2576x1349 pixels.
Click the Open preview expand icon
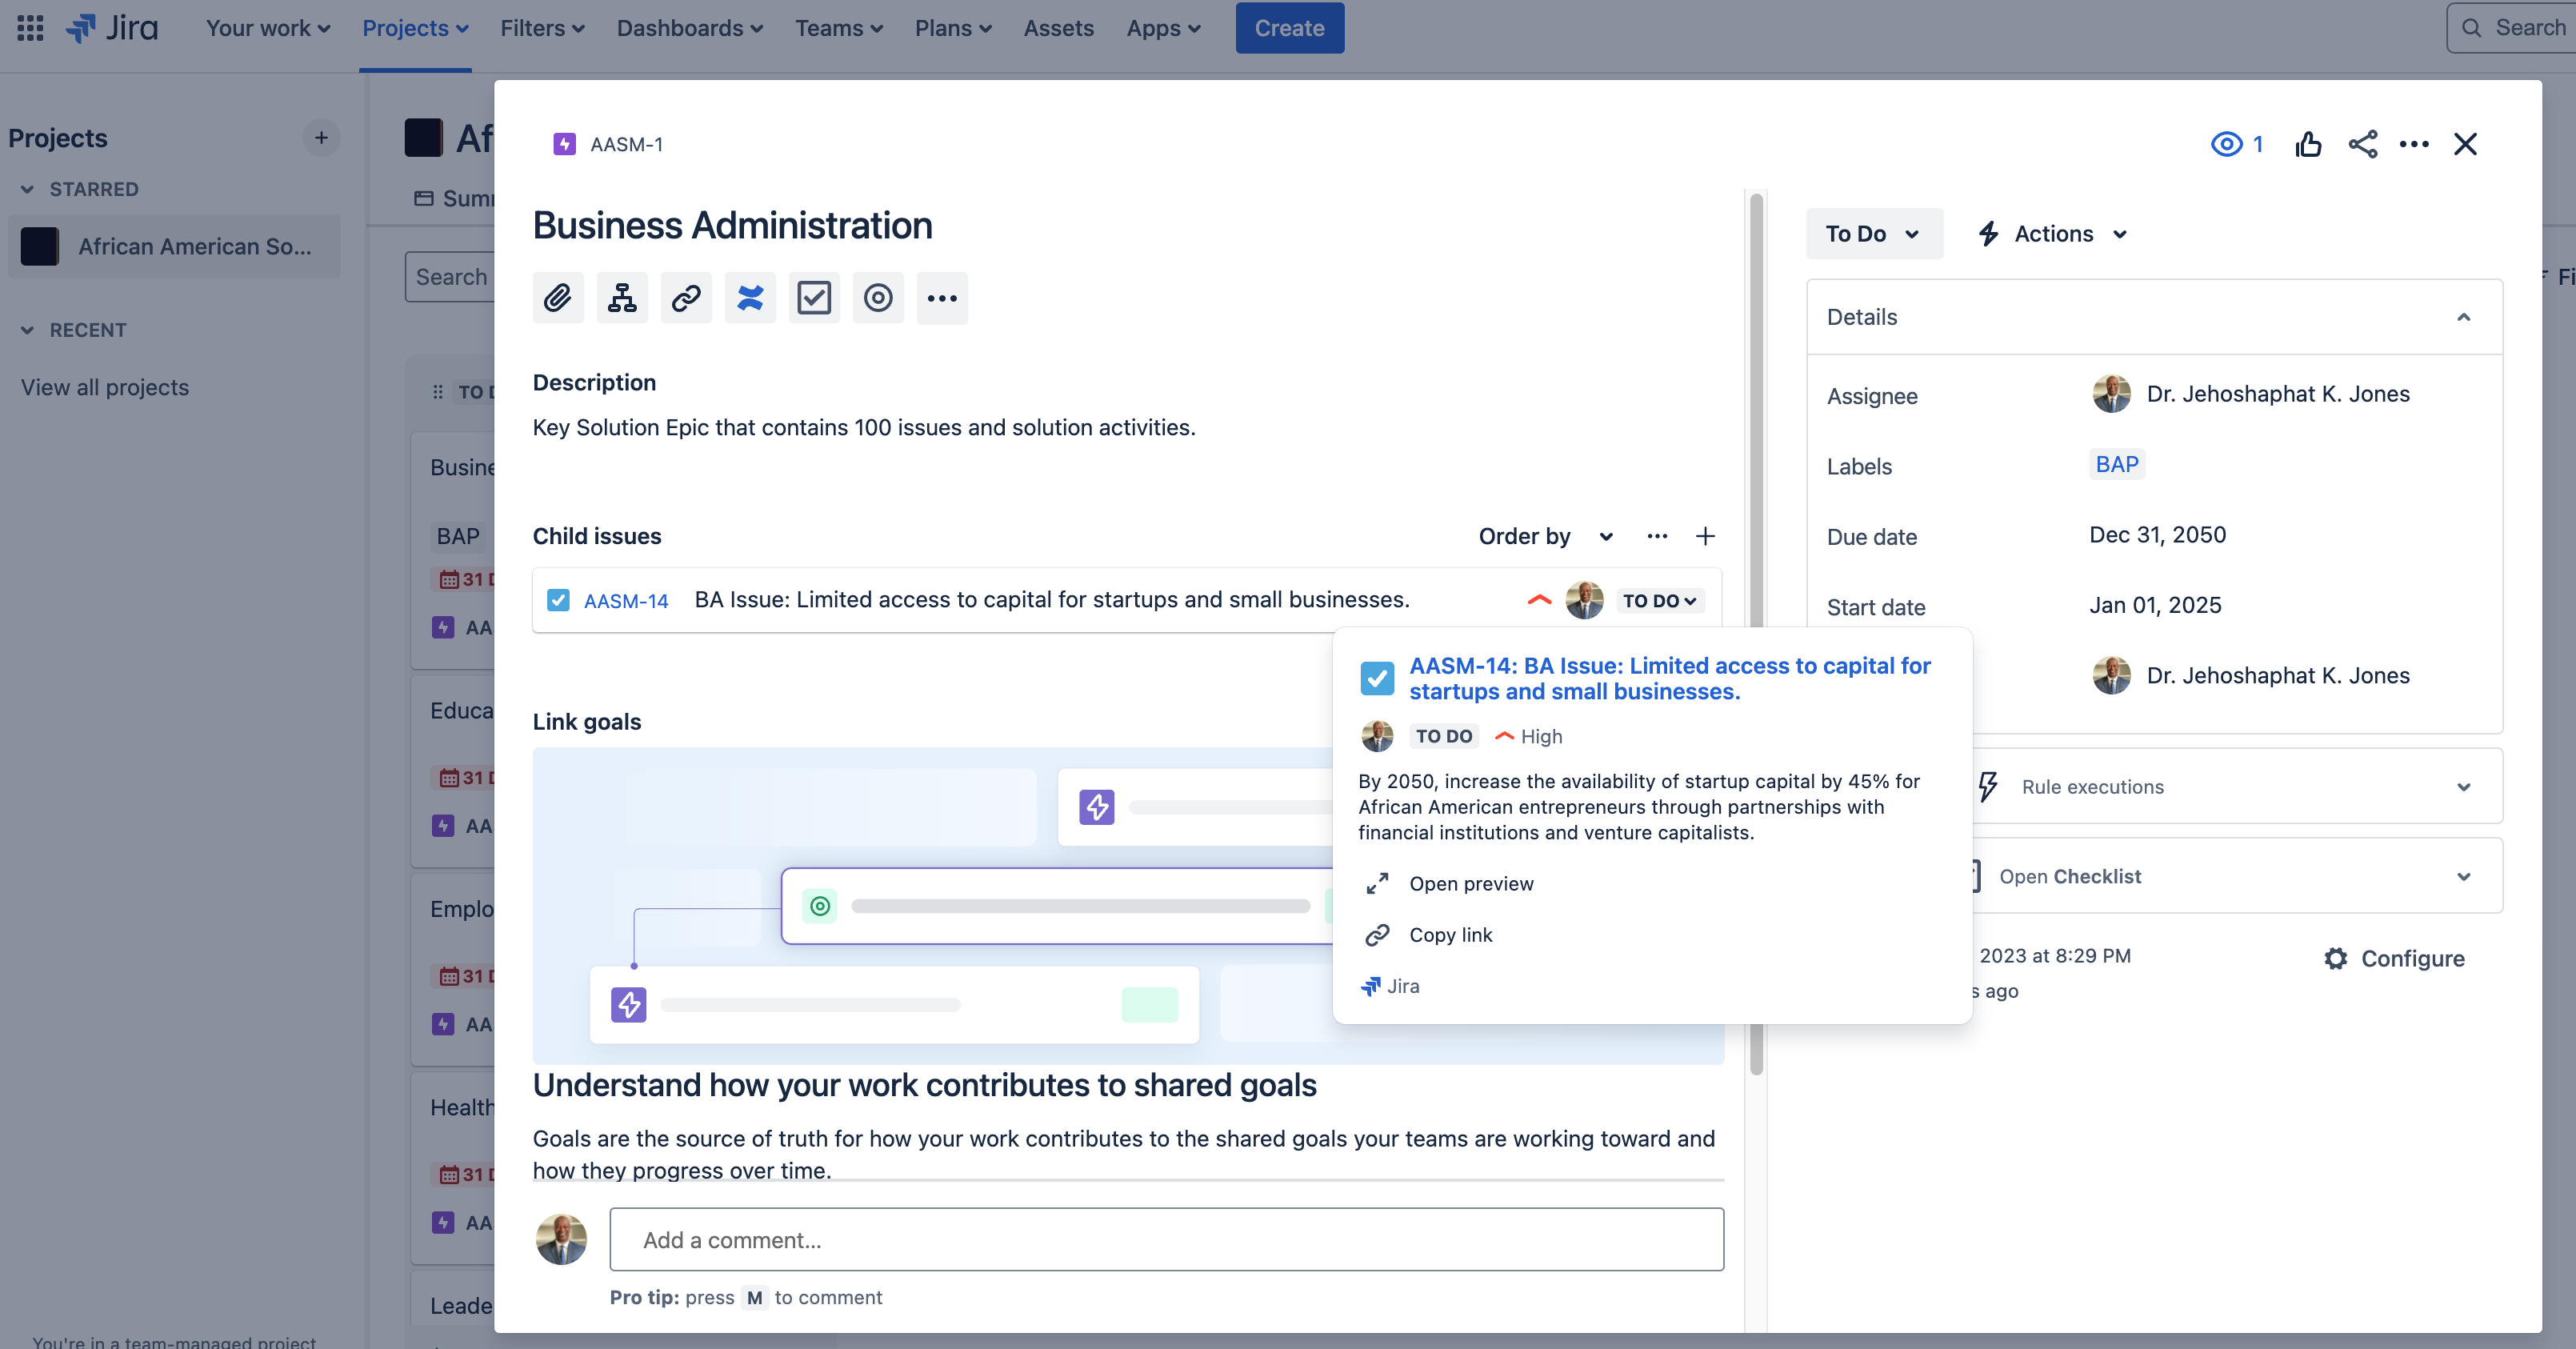pos(1378,884)
